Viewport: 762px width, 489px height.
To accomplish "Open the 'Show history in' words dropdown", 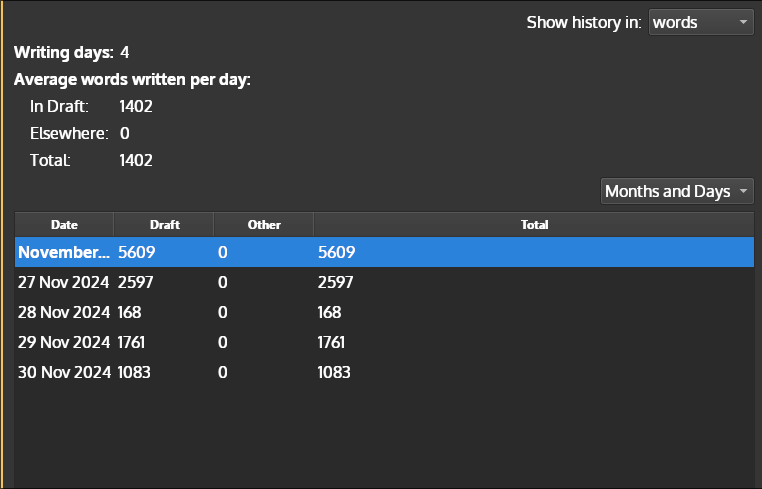I will tap(701, 22).
